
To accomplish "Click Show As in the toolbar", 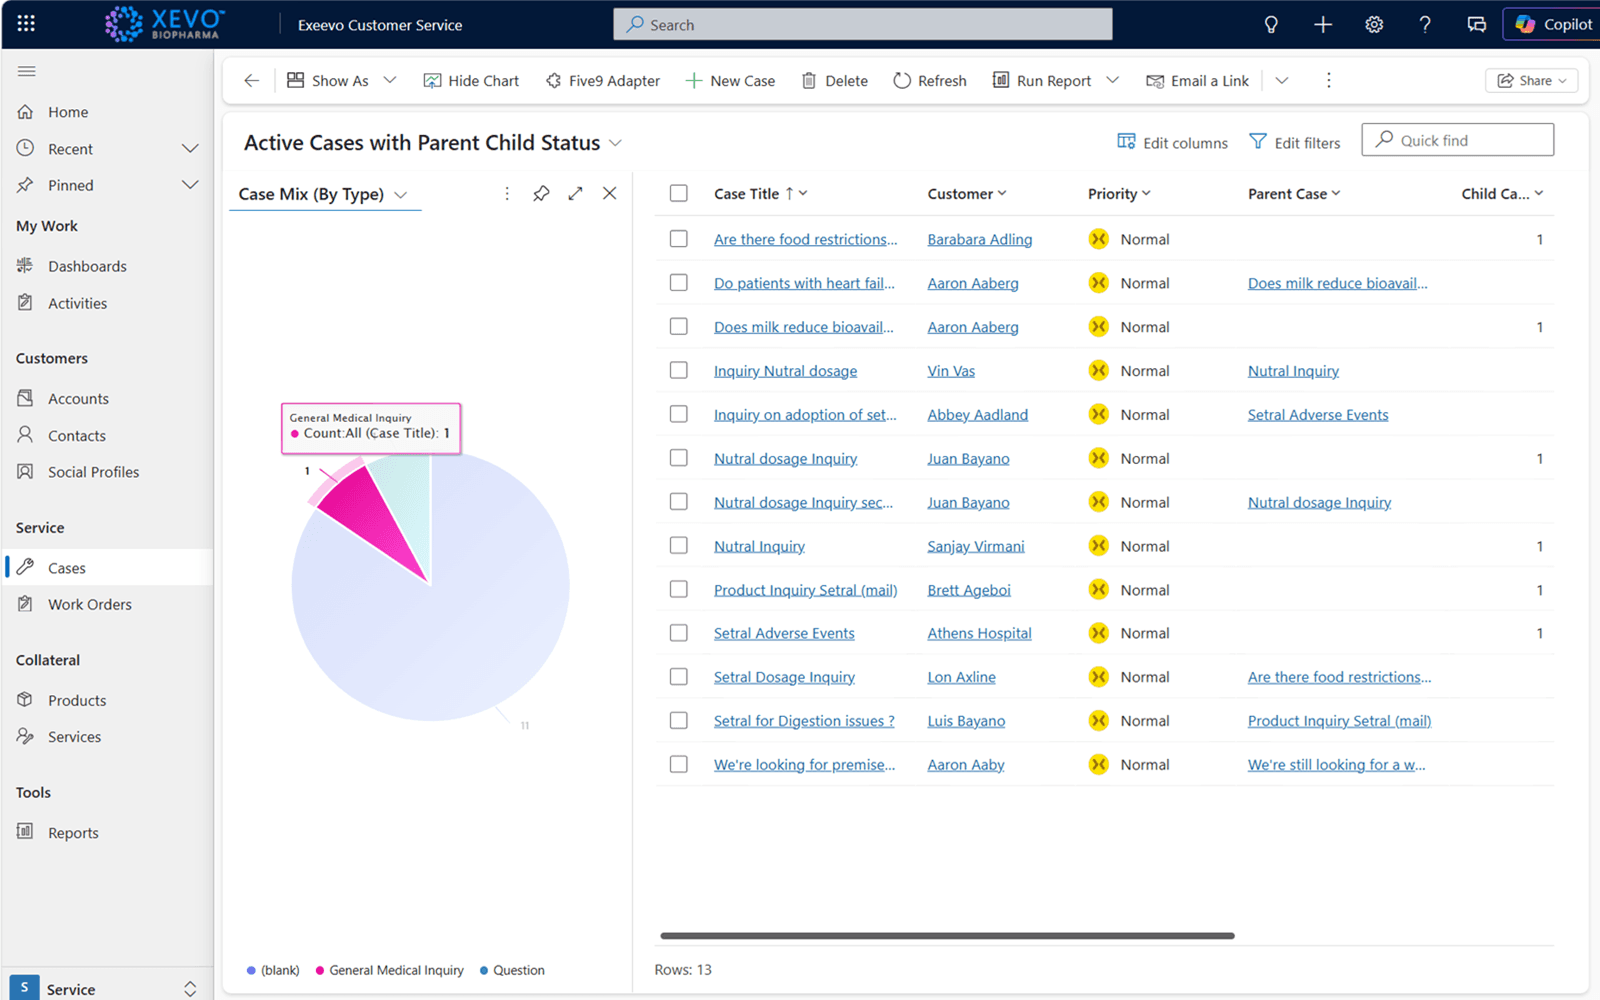I will [x=328, y=81].
